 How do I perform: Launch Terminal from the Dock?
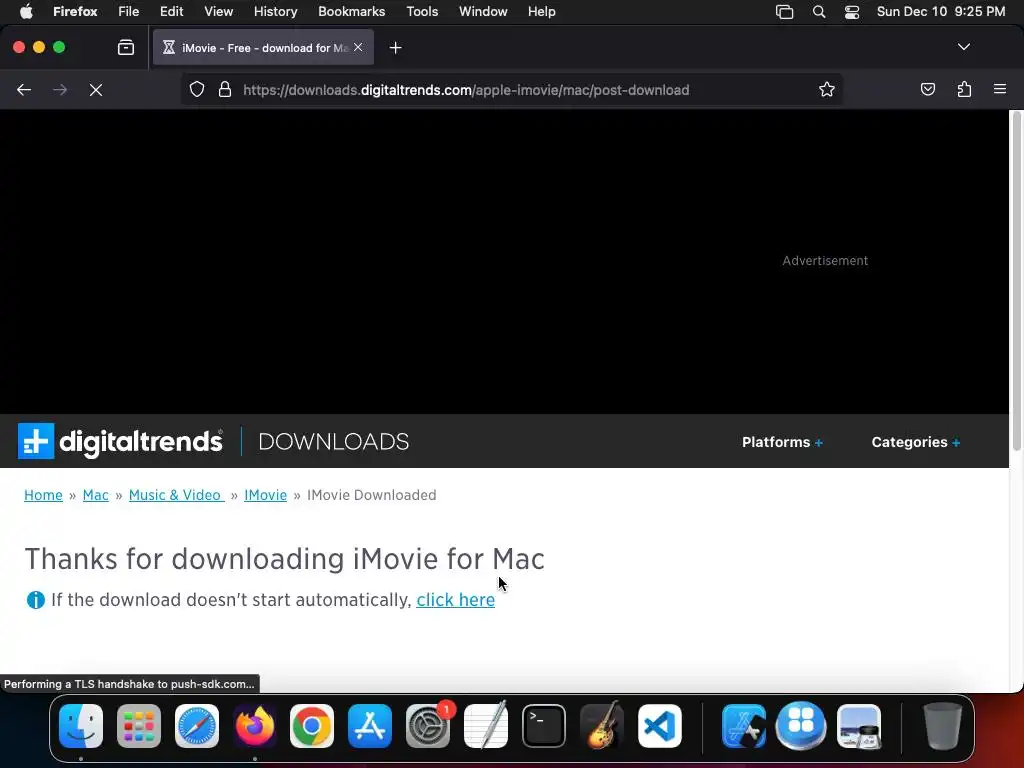coord(543,726)
